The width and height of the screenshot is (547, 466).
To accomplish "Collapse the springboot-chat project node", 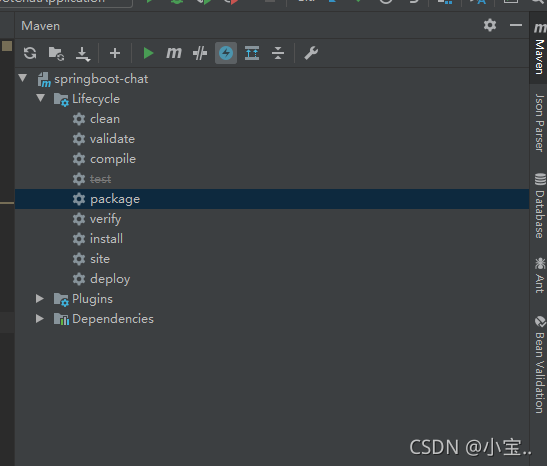I will pos(23,78).
